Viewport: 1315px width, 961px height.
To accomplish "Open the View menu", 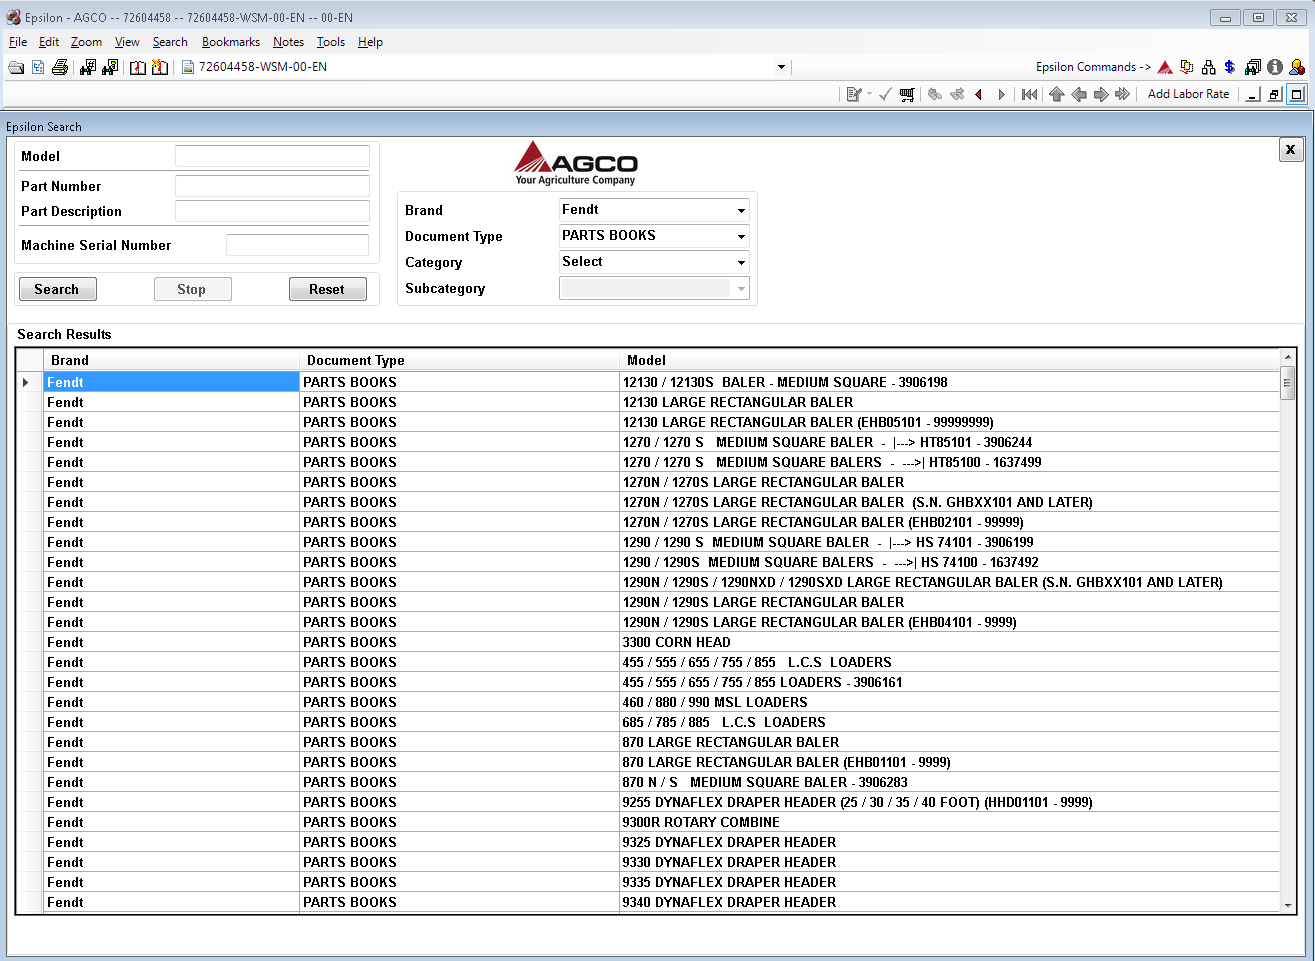I will [x=127, y=42].
